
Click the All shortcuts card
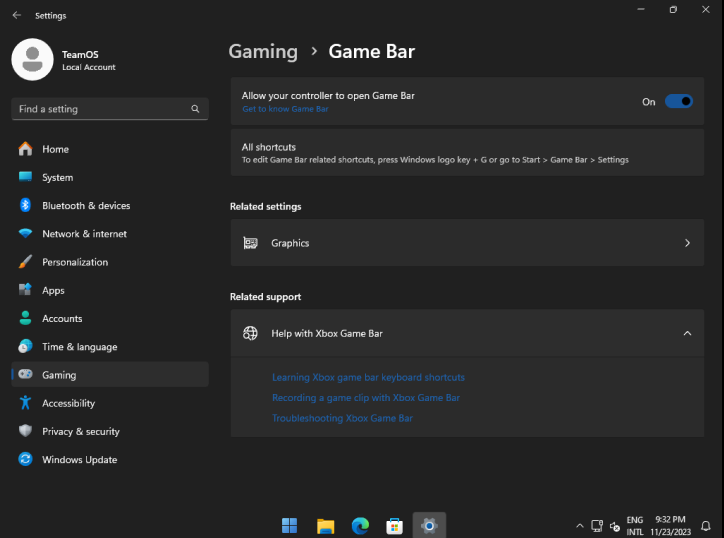tap(467, 153)
